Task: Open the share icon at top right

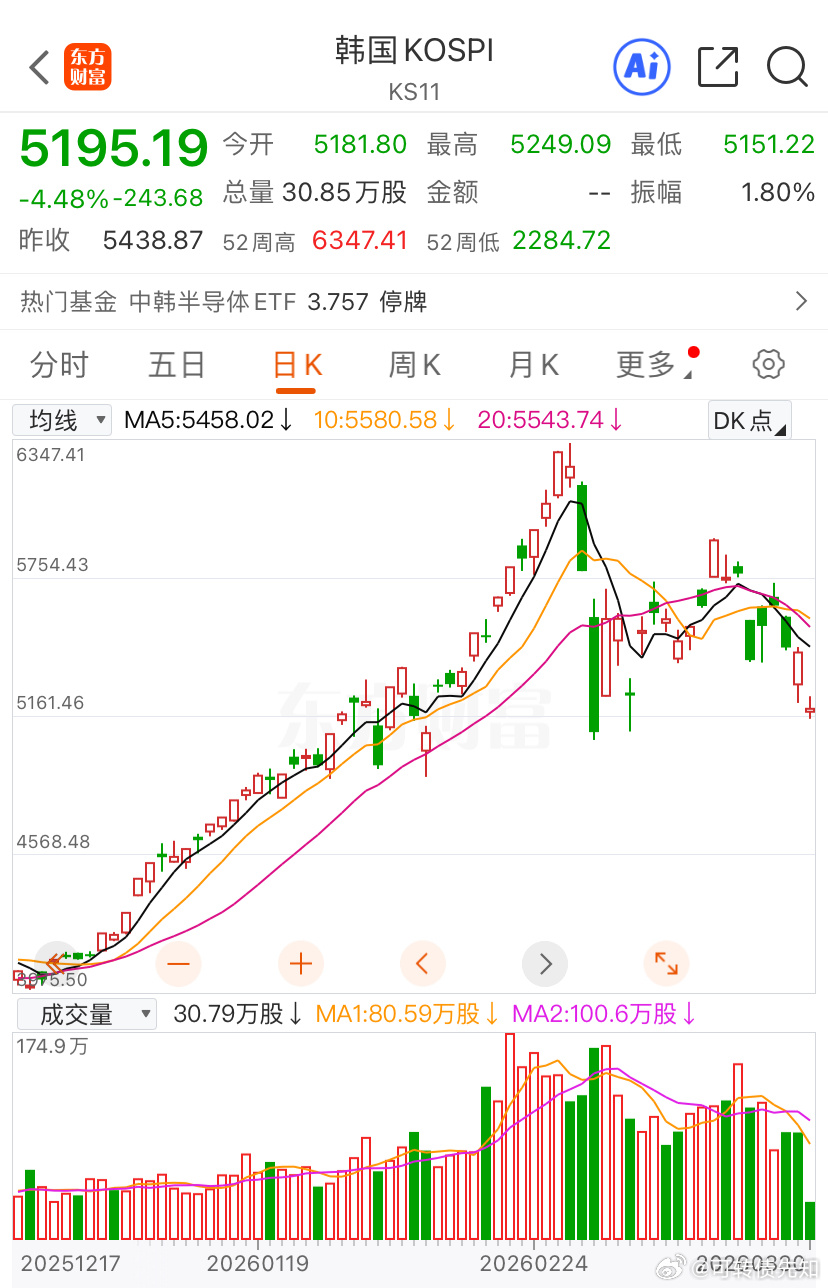Action: coord(717,67)
